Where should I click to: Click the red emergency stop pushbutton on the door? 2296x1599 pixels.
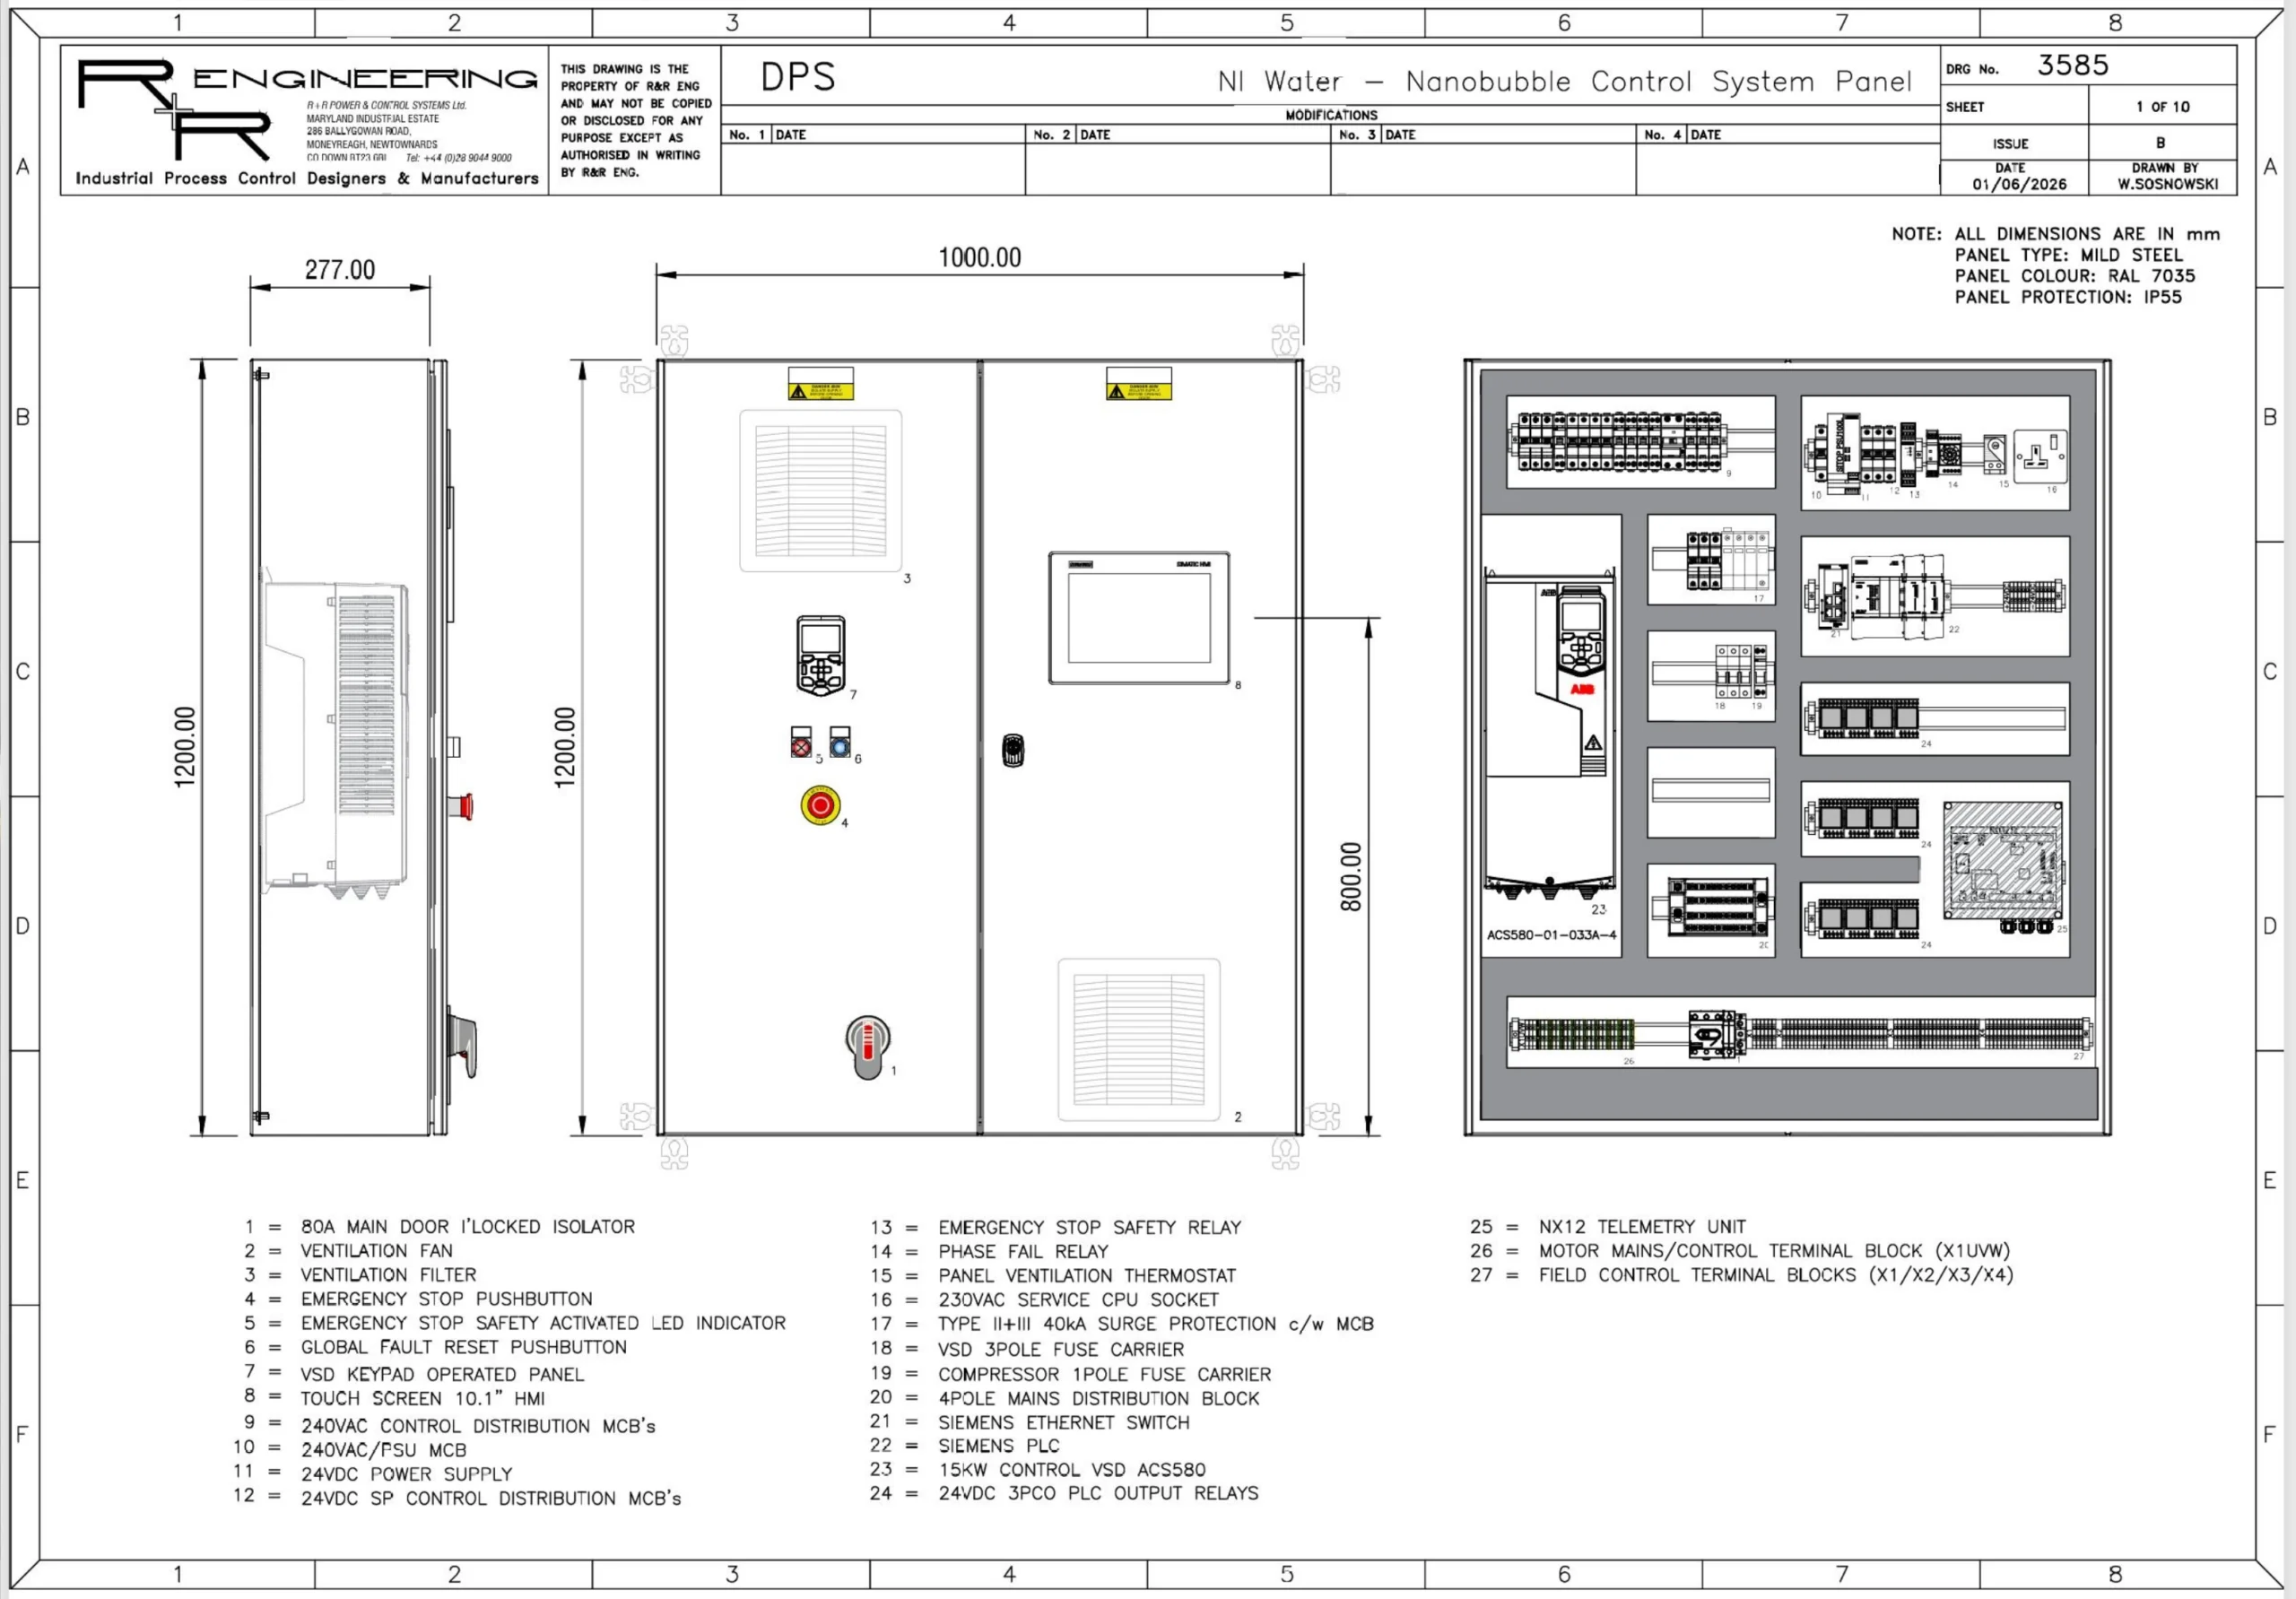pyautogui.click(x=820, y=805)
